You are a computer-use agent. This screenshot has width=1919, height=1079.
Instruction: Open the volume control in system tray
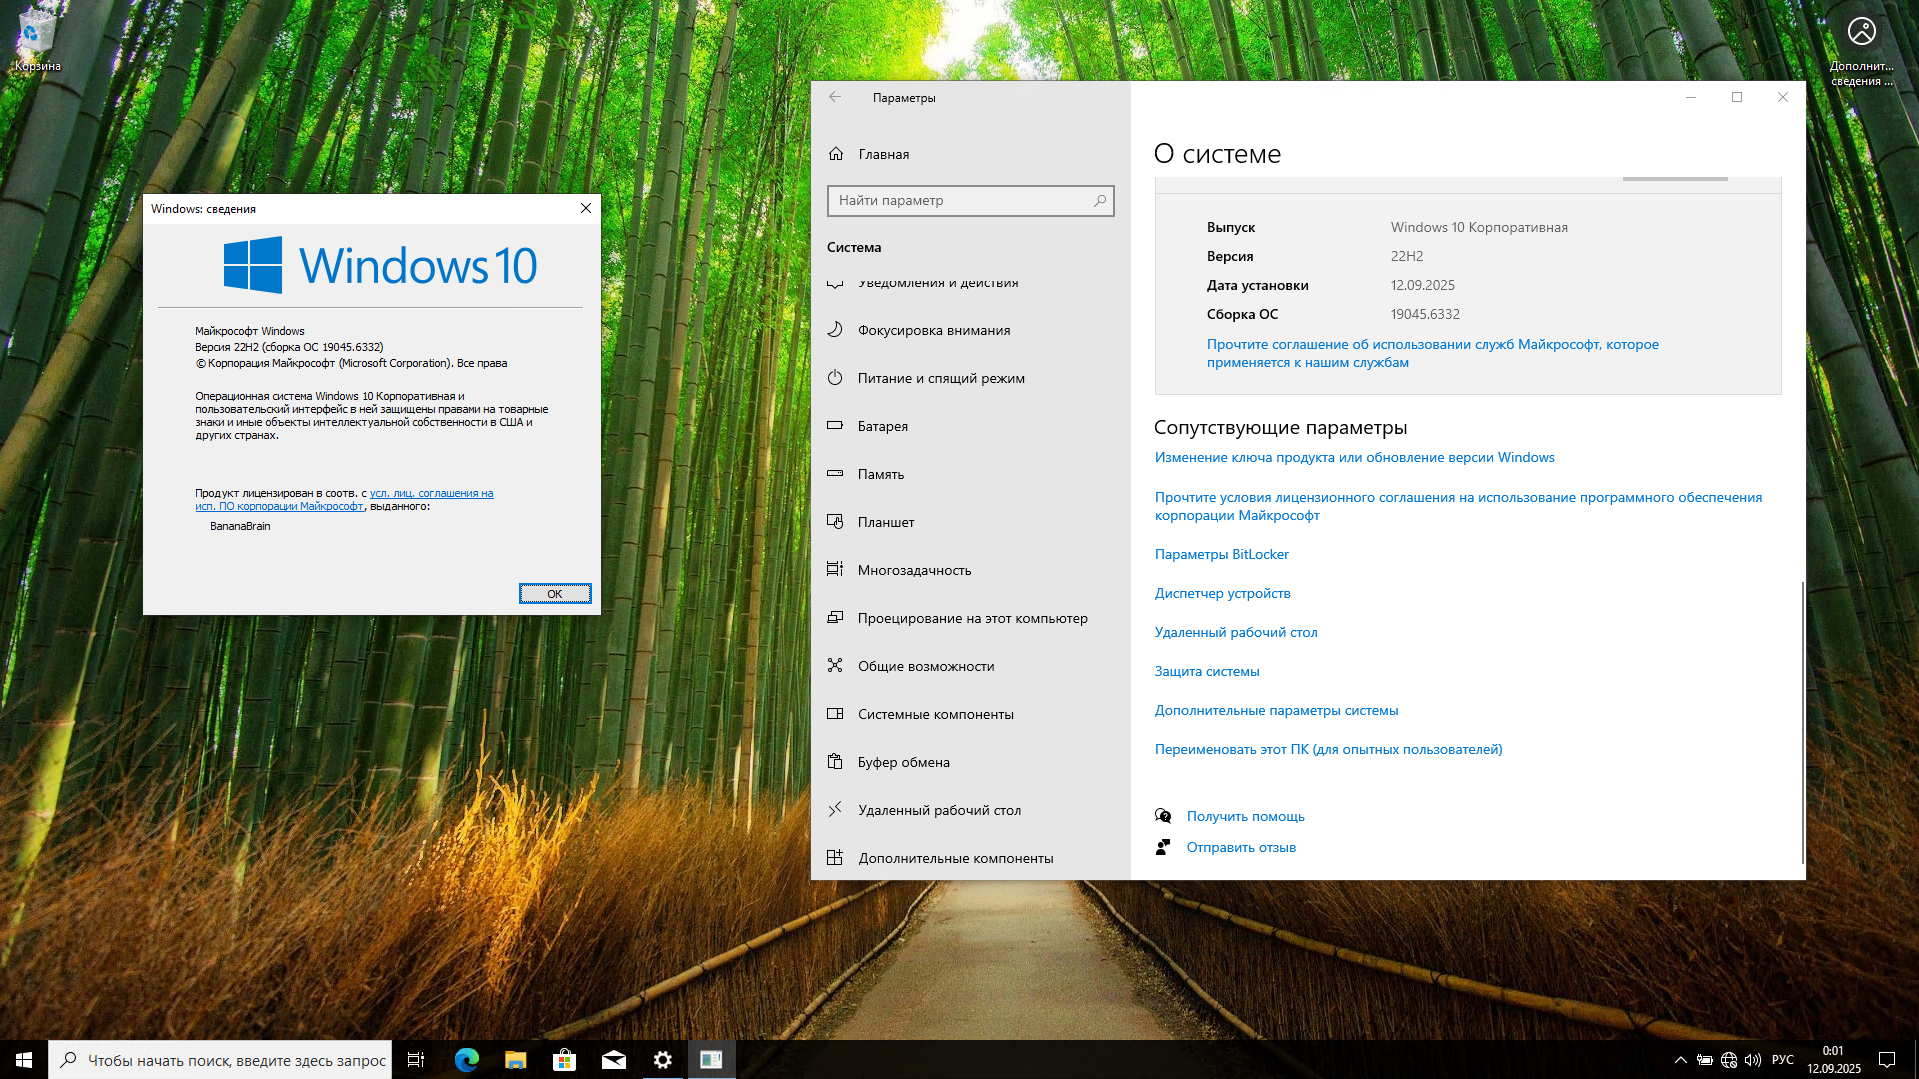1753,1060
